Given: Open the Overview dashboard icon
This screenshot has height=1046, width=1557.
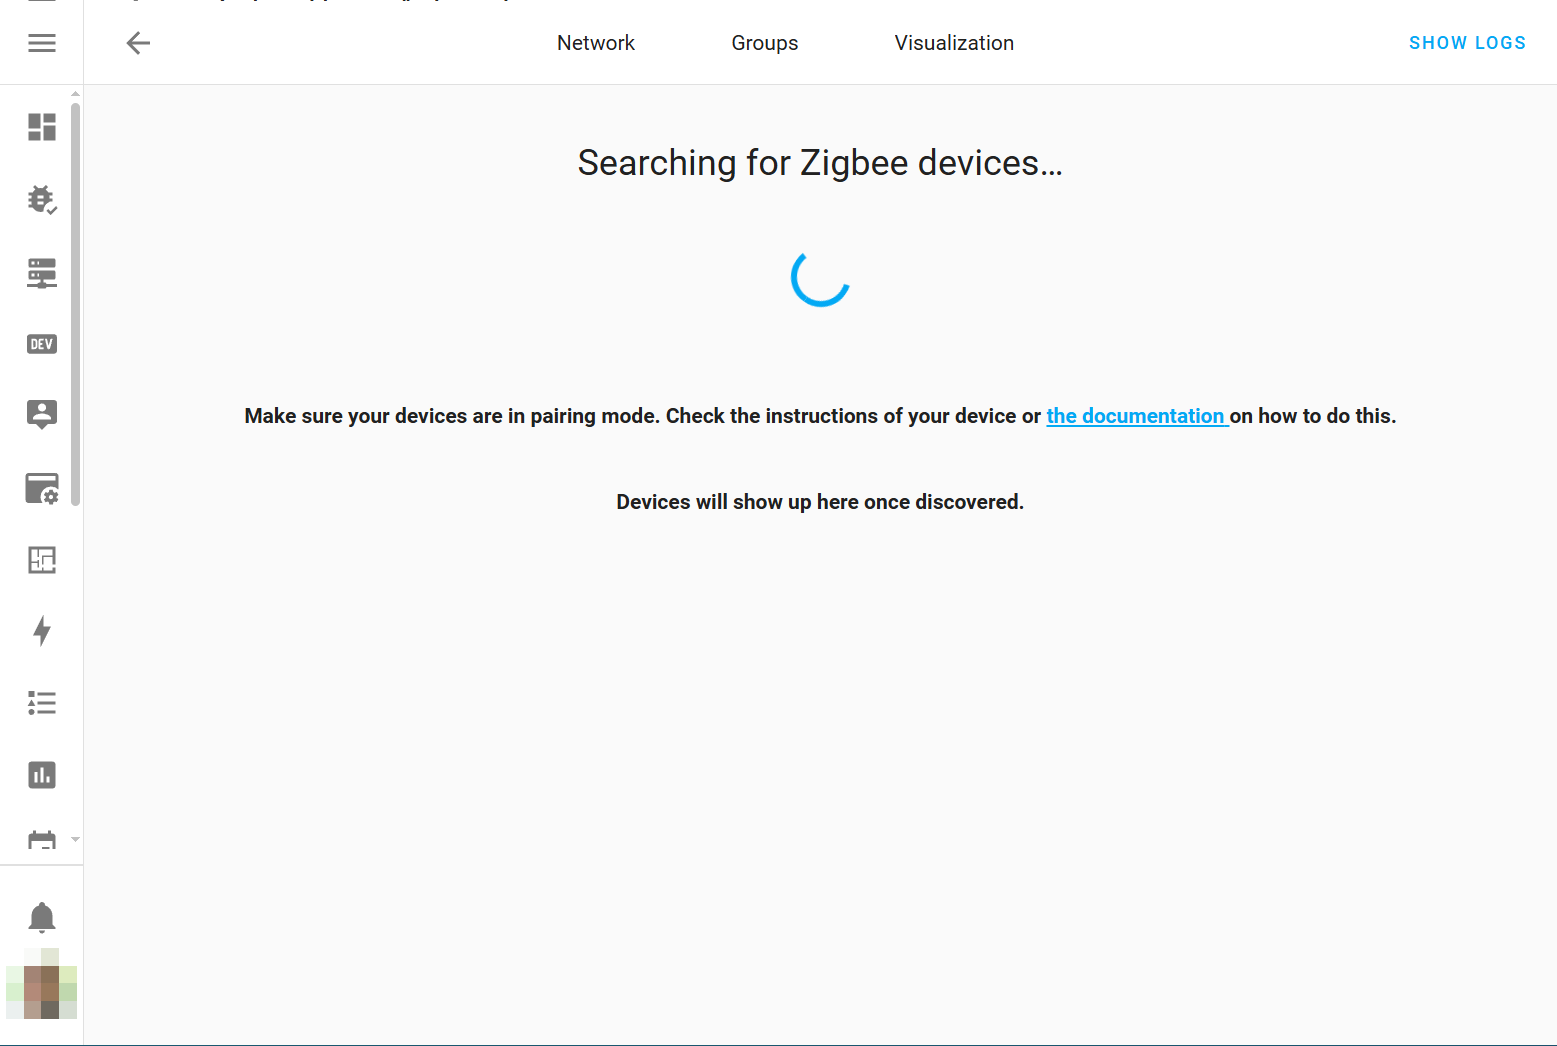Looking at the screenshot, I should (42, 127).
